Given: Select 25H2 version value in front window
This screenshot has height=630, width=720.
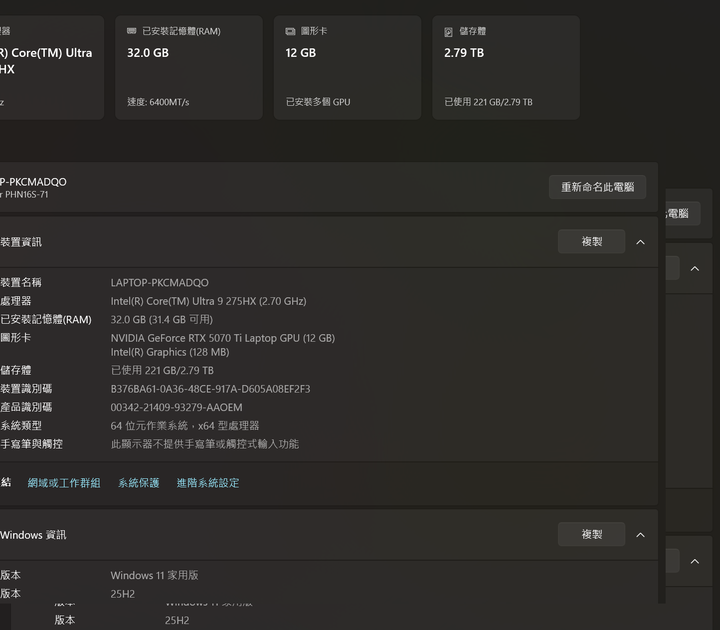Looking at the screenshot, I should coord(123,594).
